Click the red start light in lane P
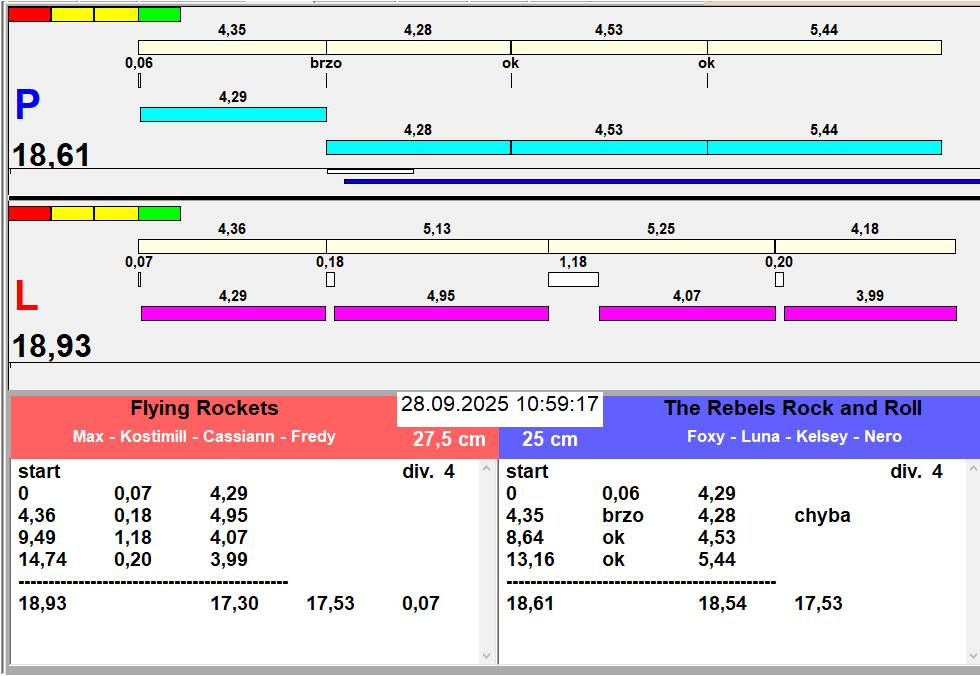Screen dimensions: 980x676 30,14
